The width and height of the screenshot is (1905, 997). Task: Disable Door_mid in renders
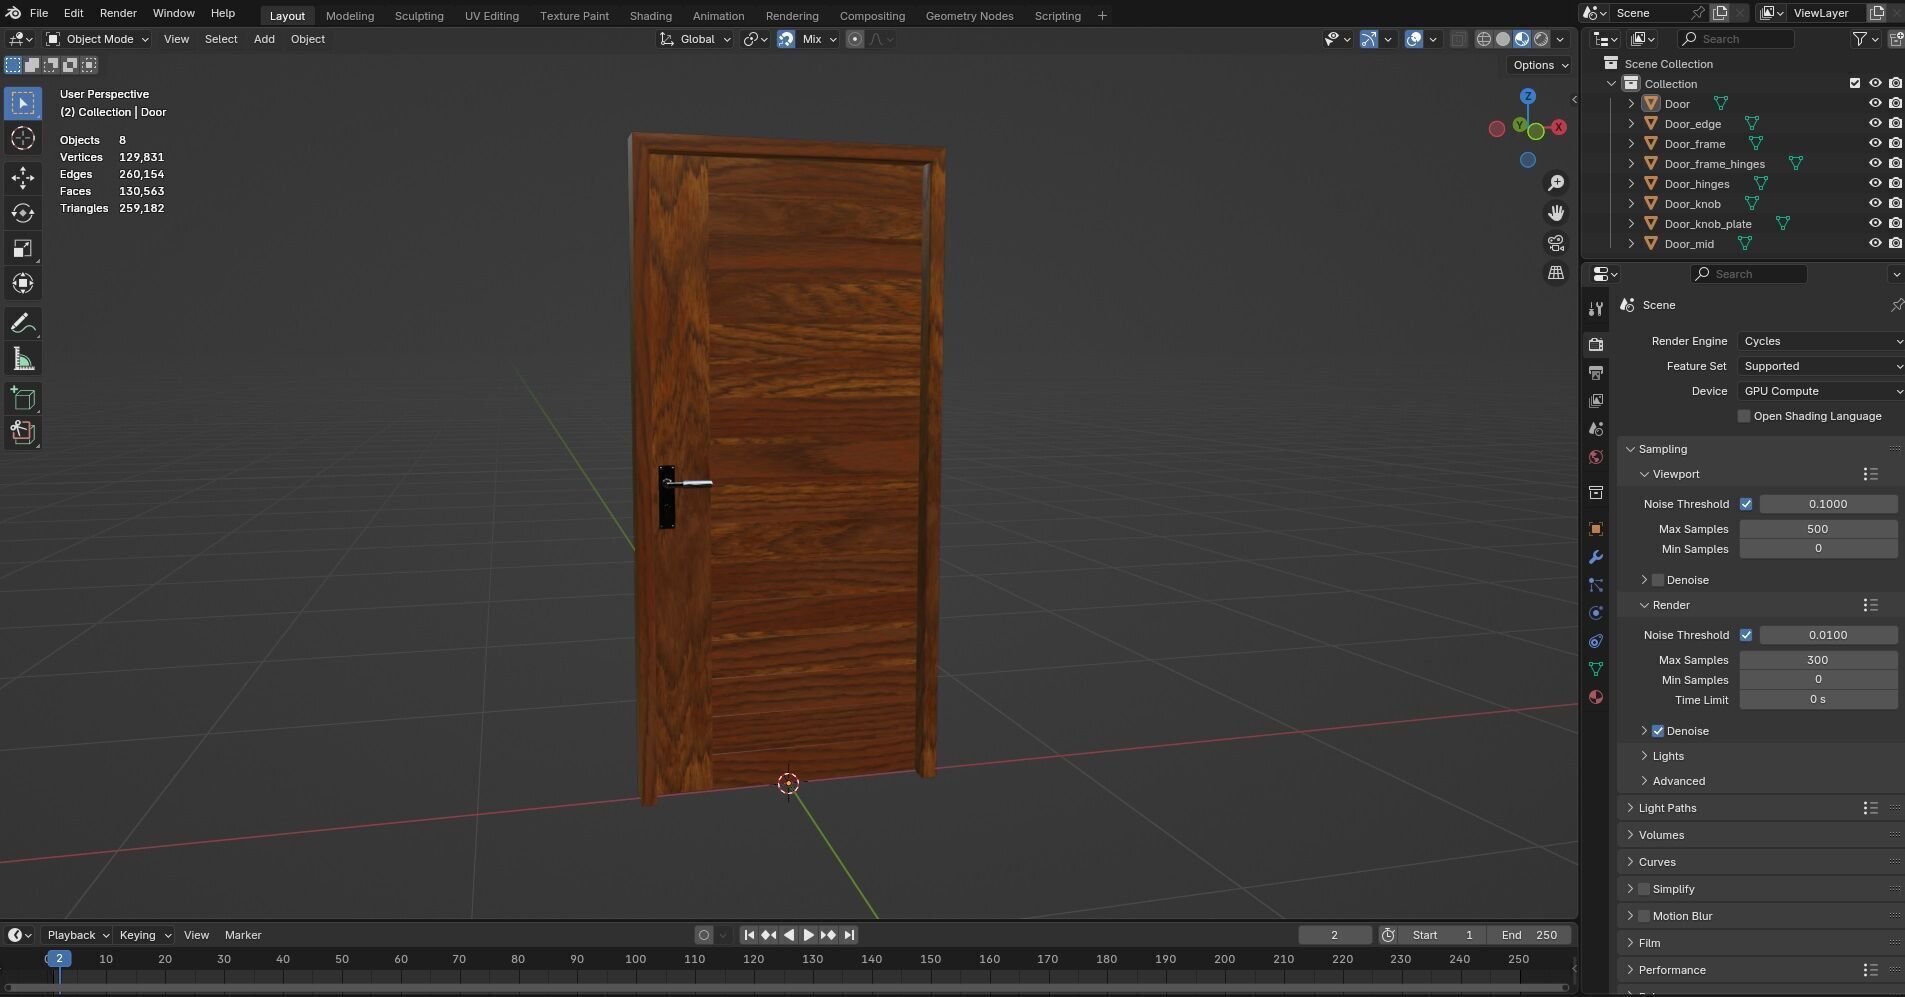[1895, 243]
